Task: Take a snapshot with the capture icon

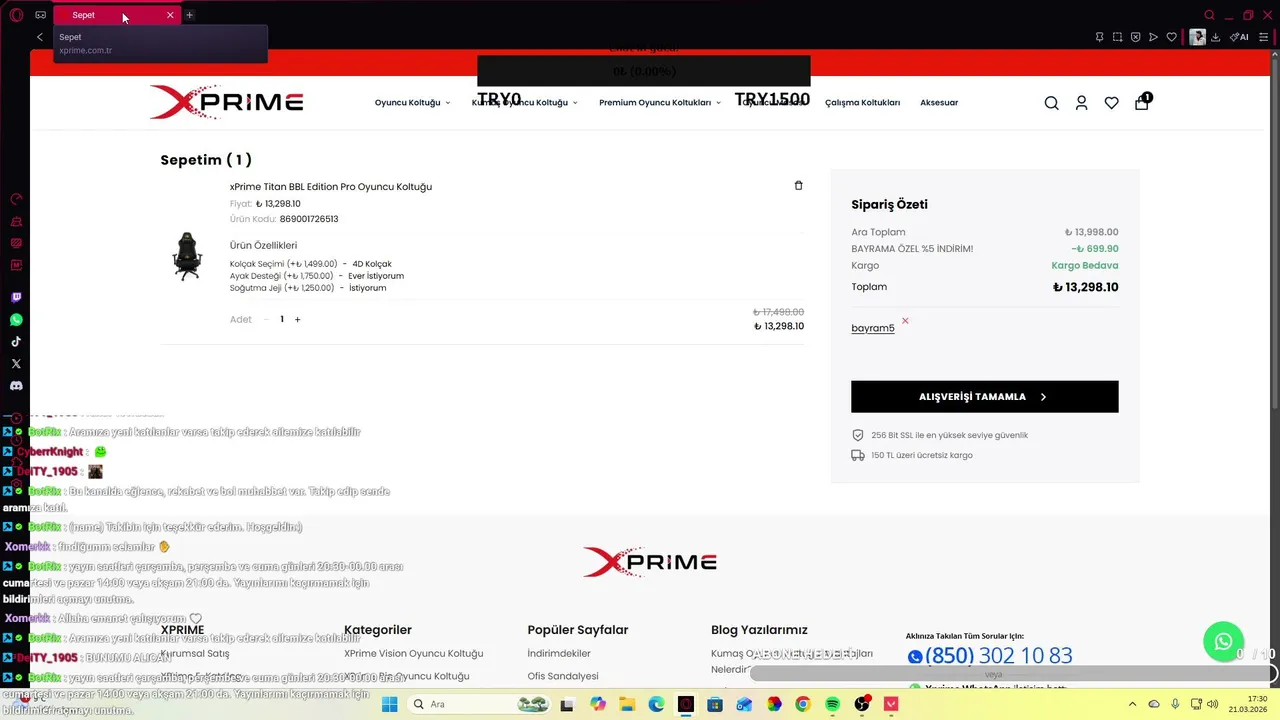Action: pos(1118,37)
